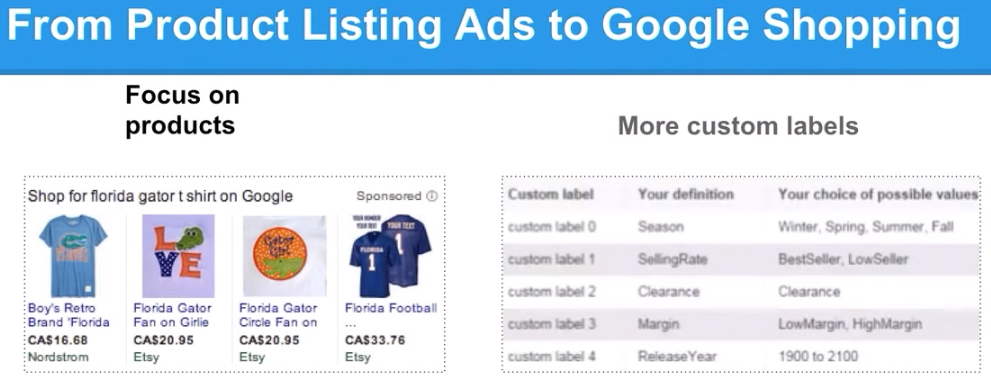Click the Sponsored info icon

[432, 196]
